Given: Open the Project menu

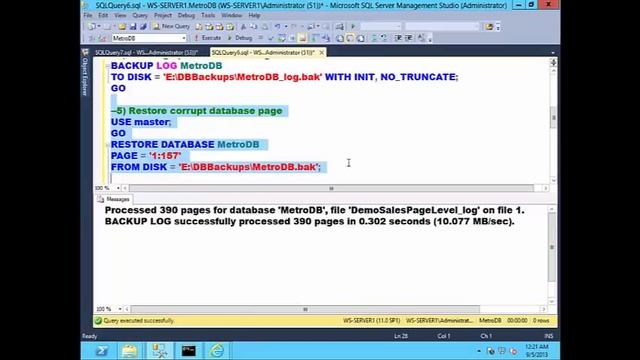Looking at the screenshot, I should (x=163, y=15).
